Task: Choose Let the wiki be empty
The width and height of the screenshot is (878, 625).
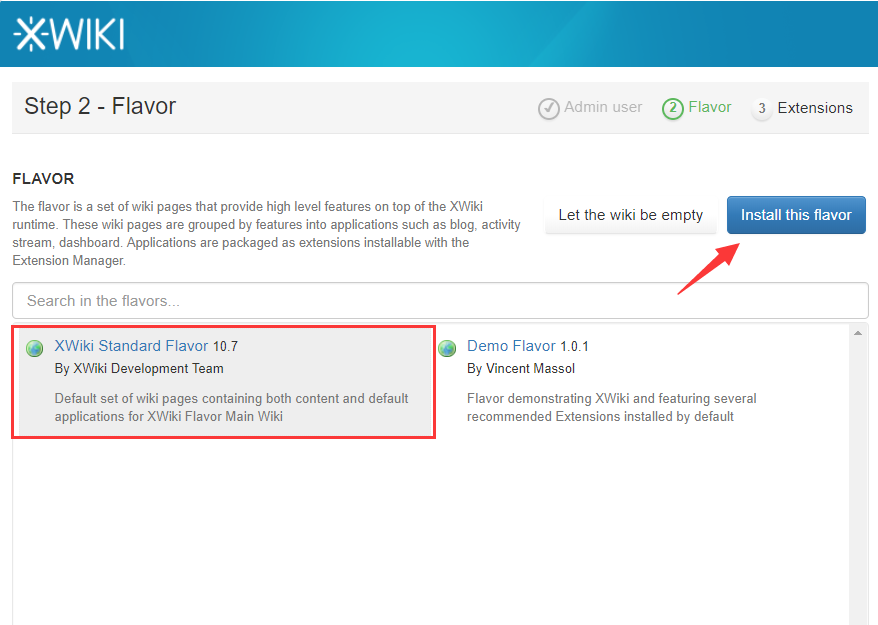Action: (x=630, y=215)
